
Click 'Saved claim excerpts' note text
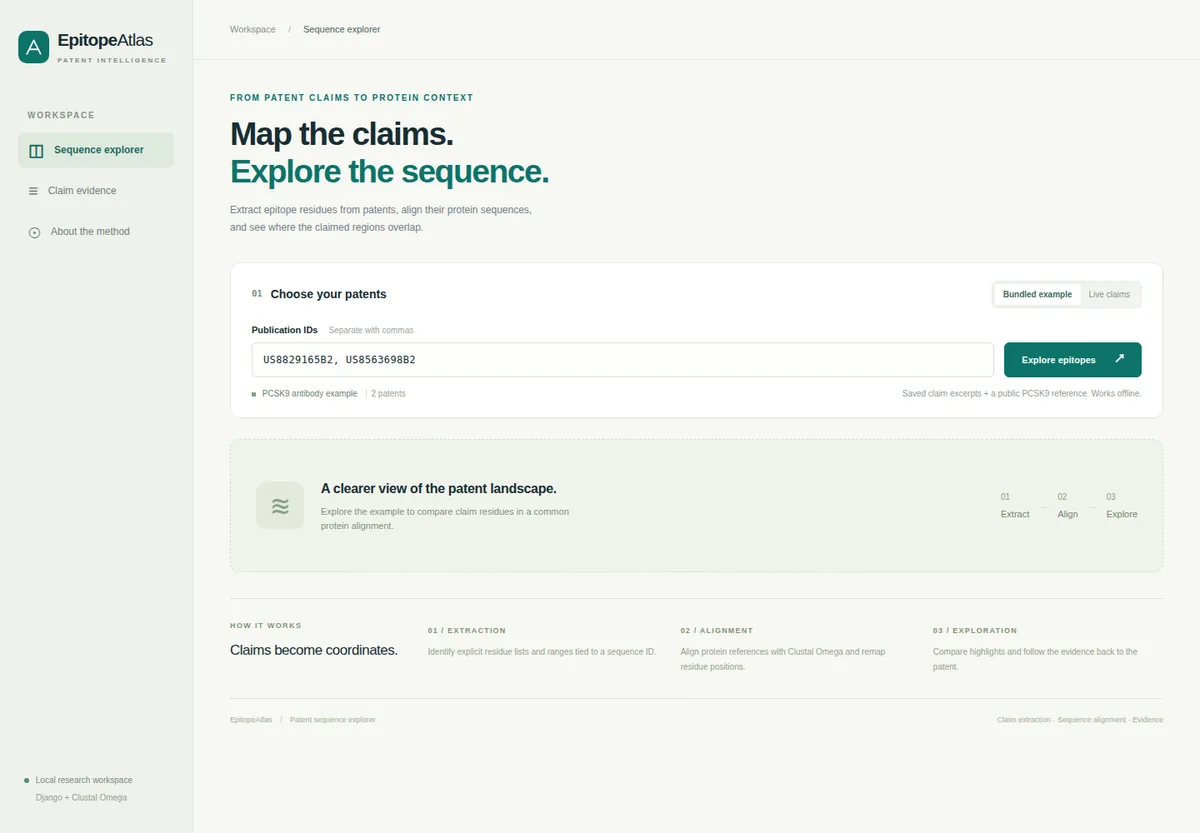click(x=1022, y=394)
